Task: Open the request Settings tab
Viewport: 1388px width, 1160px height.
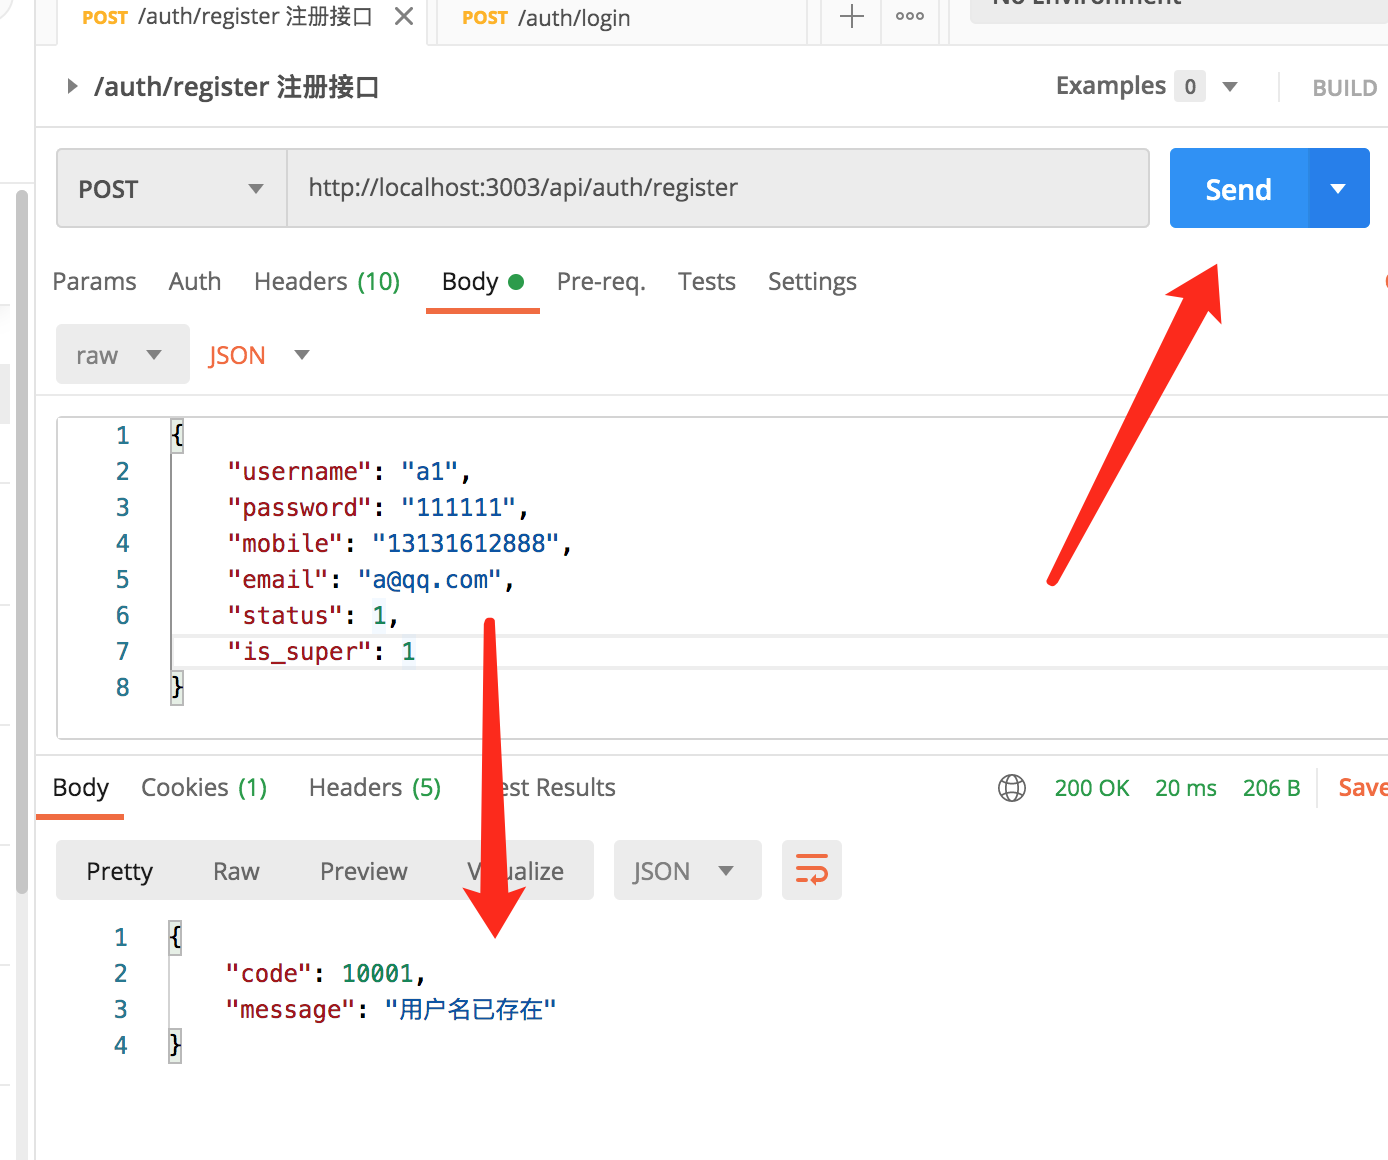Action: pos(812,282)
